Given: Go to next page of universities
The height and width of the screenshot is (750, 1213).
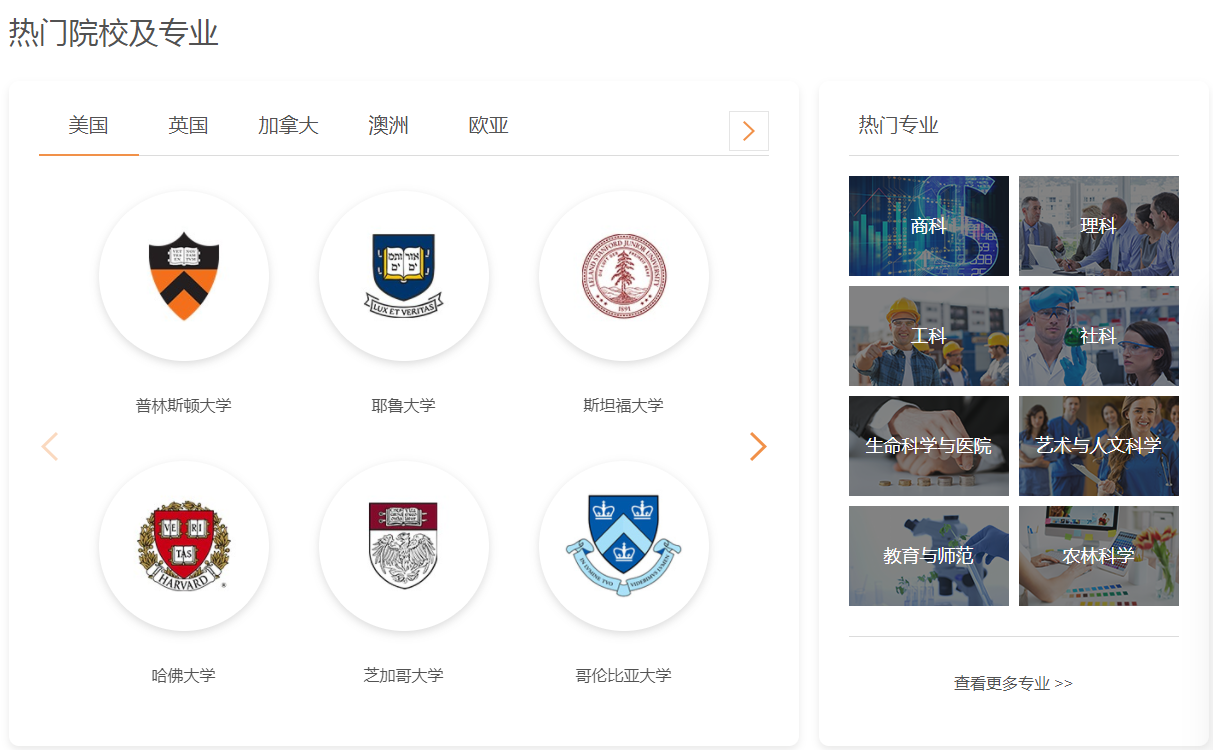Looking at the screenshot, I should pyautogui.click(x=758, y=446).
